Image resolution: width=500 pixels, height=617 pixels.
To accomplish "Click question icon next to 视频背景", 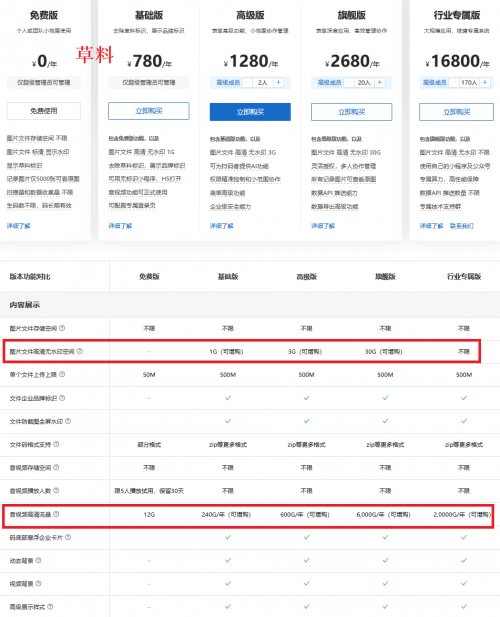I will click(39, 583).
